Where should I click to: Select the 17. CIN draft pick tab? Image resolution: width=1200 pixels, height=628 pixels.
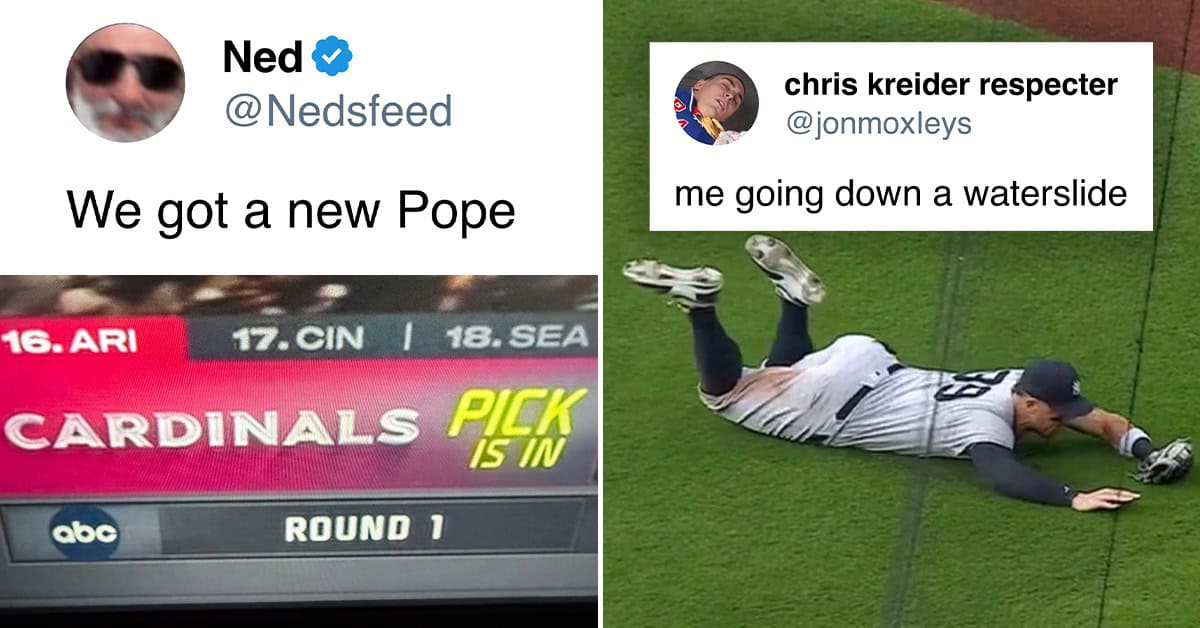[x=297, y=339]
